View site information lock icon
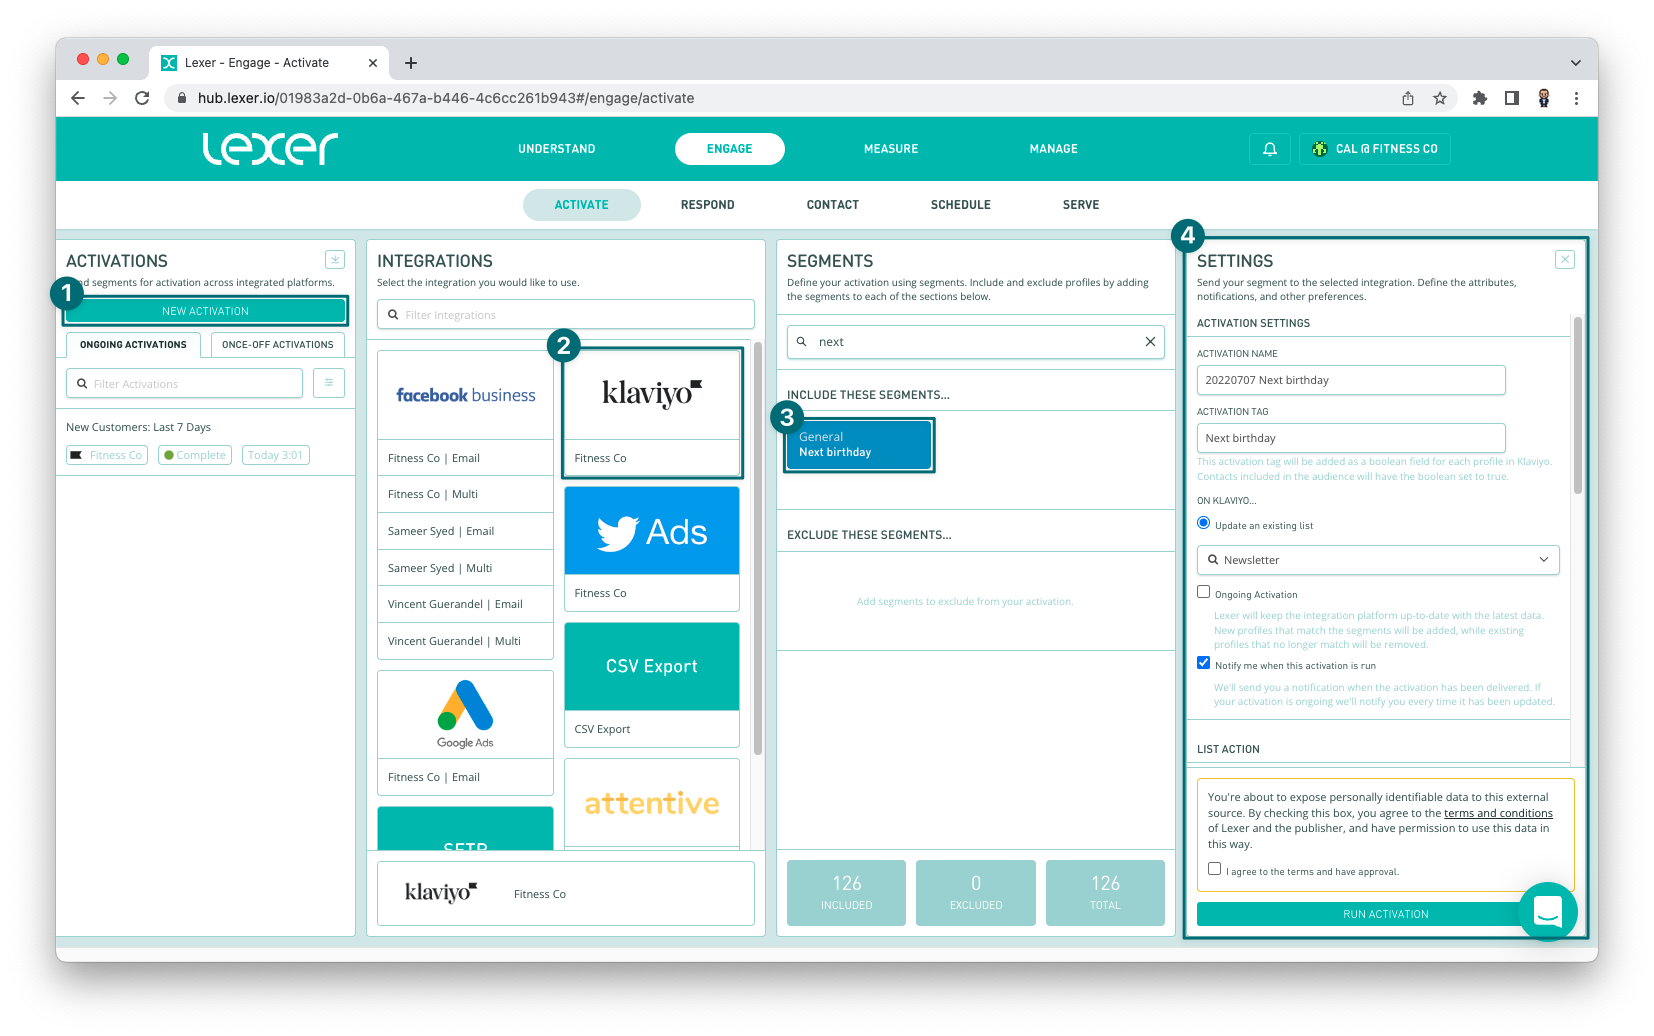This screenshot has width=1654, height=1036. [x=182, y=98]
